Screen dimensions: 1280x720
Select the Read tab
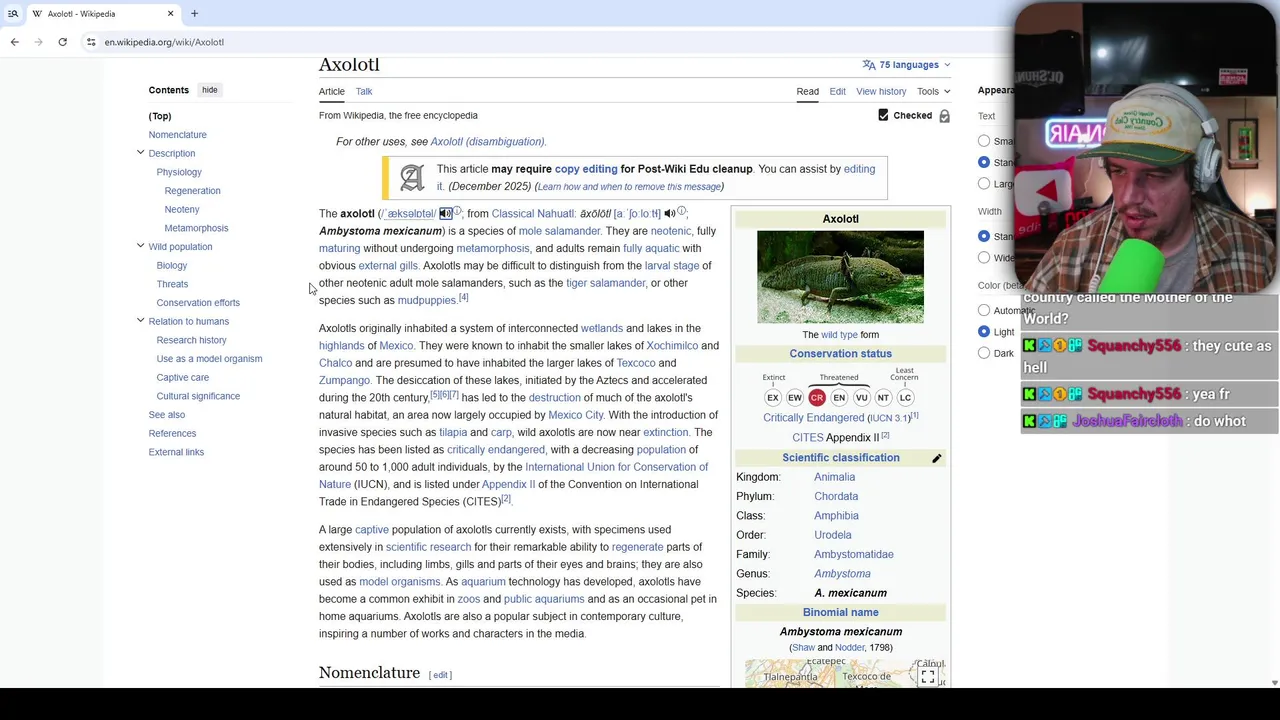point(807,92)
